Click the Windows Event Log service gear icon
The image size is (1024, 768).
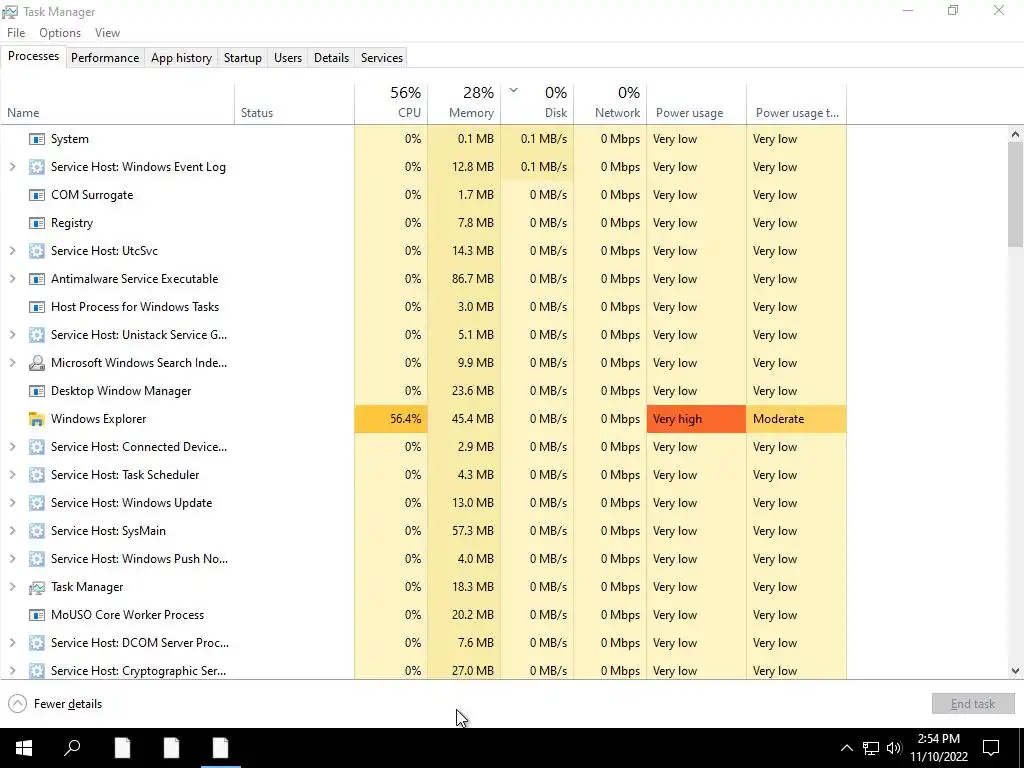pos(37,167)
